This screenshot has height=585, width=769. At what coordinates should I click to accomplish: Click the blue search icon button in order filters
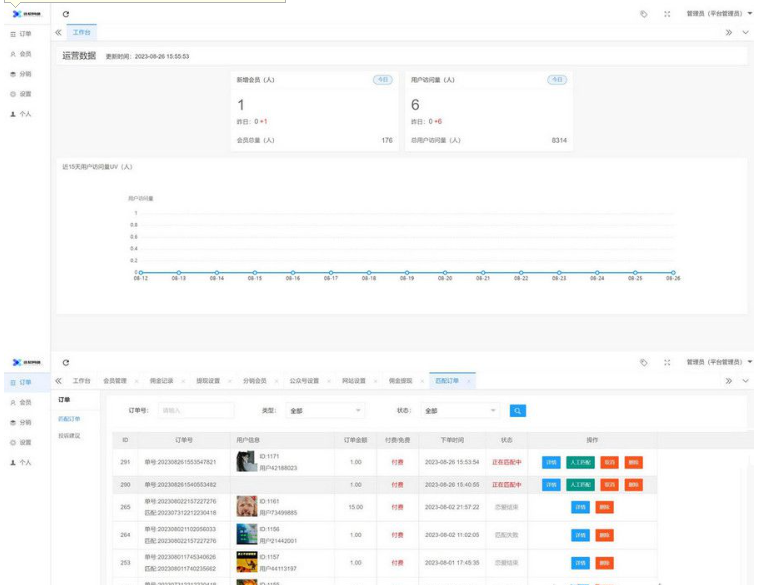click(517, 410)
